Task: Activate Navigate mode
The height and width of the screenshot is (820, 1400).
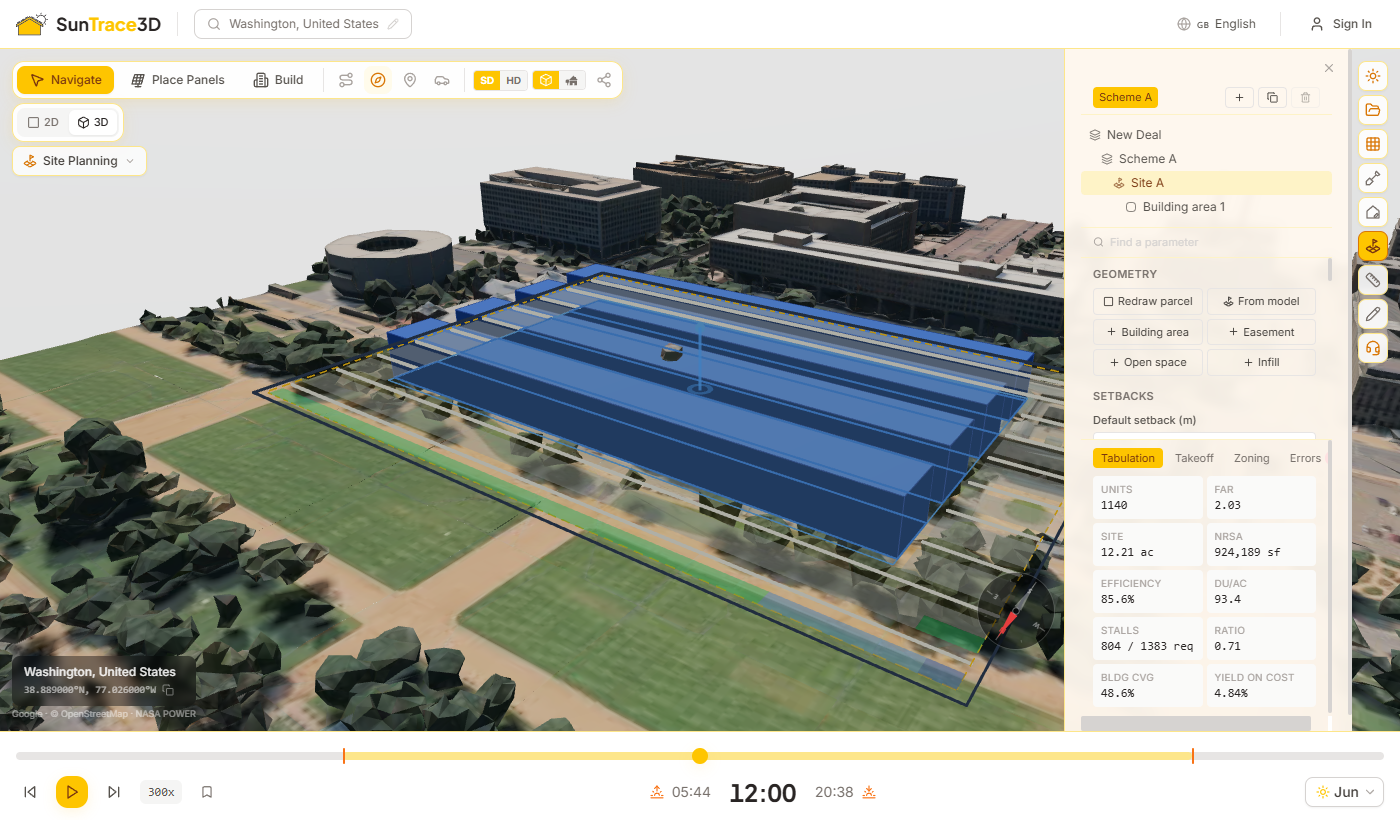Action: (x=66, y=80)
